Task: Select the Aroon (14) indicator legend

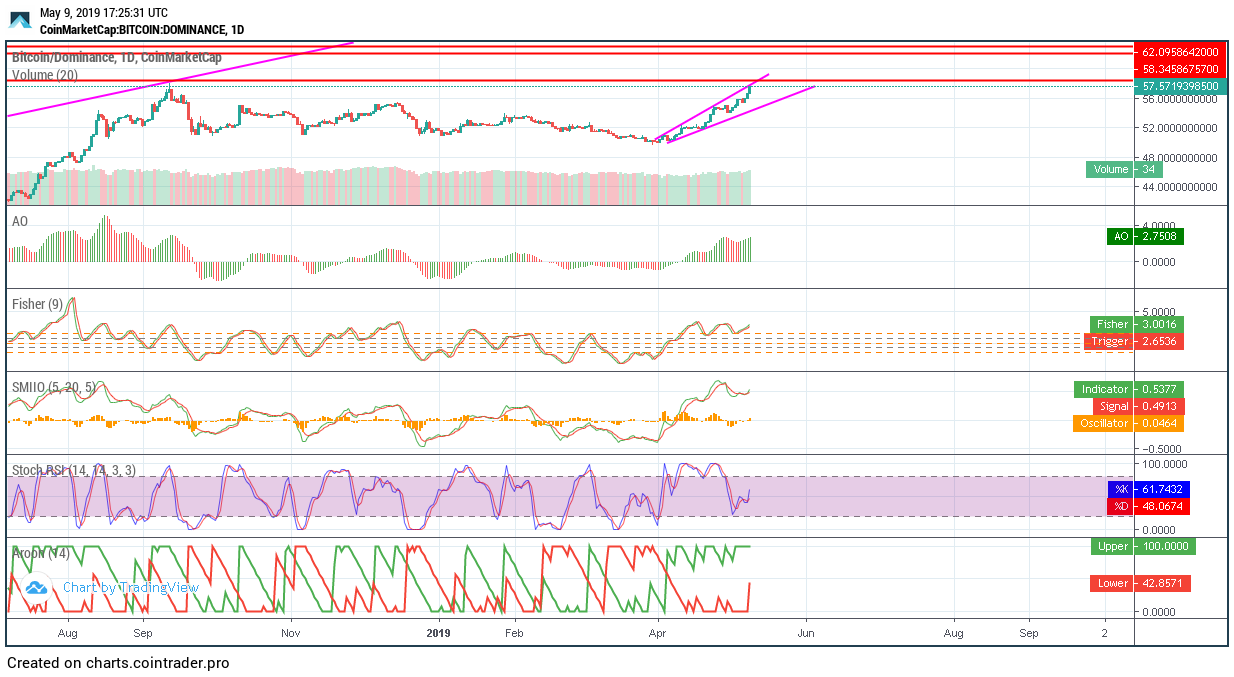Action: (x=40, y=553)
